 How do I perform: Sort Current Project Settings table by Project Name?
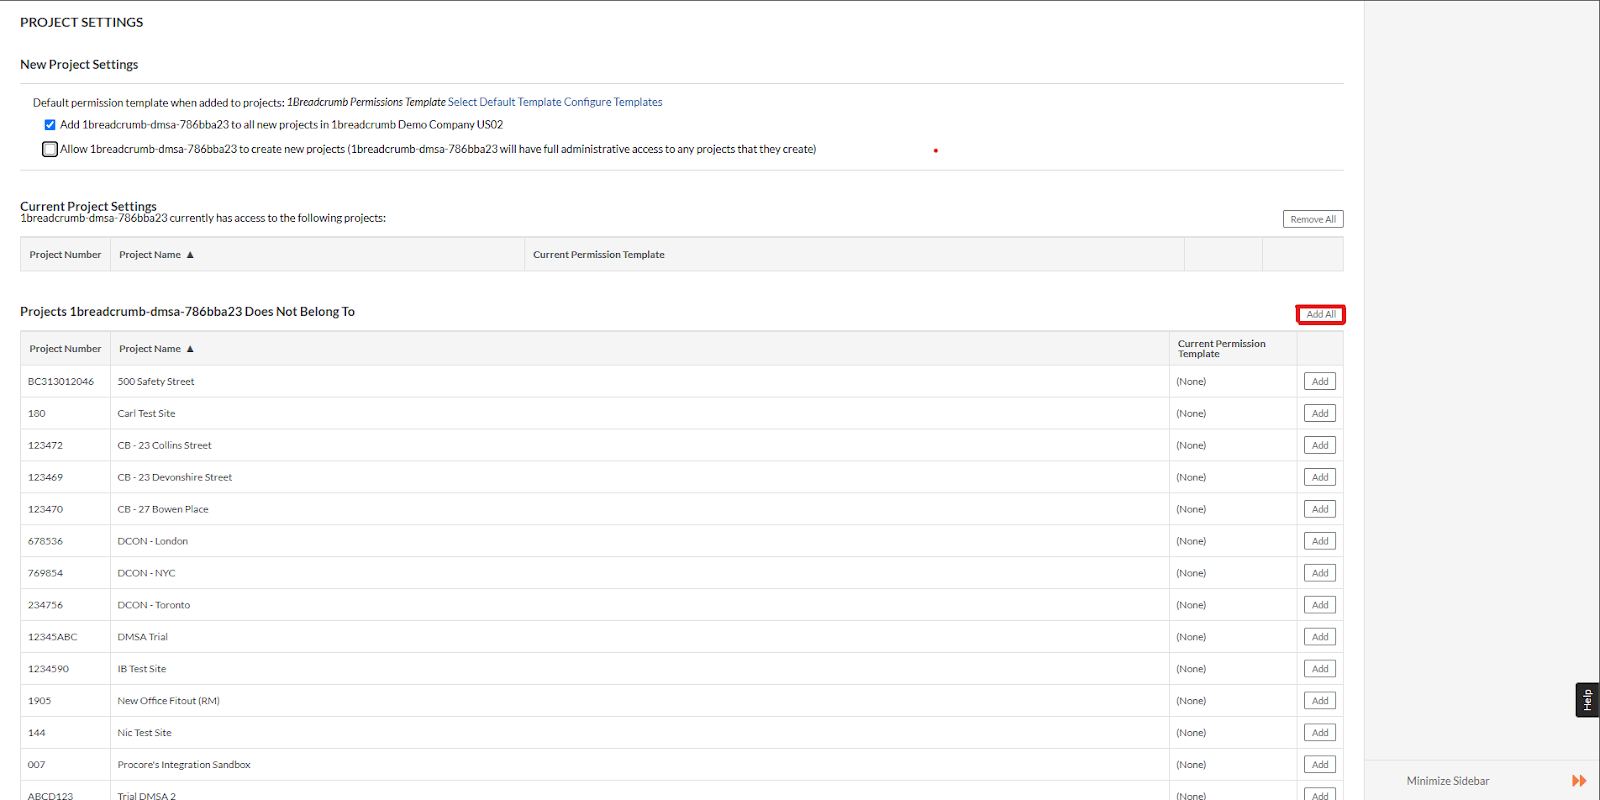tap(156, 255)
